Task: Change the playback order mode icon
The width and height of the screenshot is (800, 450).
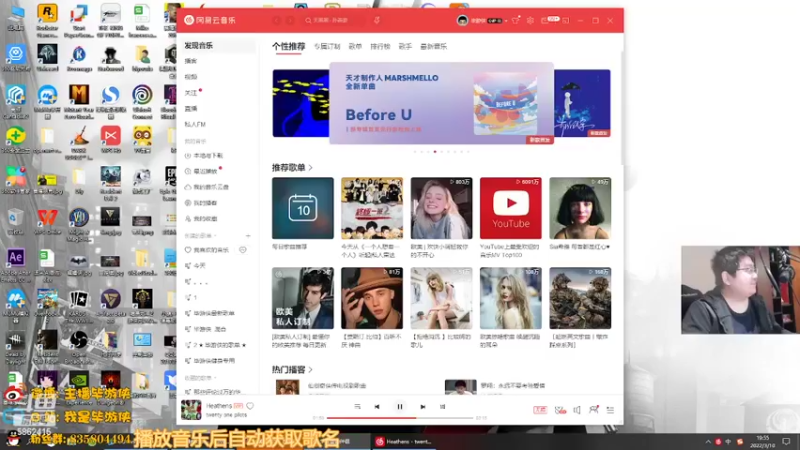Action: coord(357,407)
